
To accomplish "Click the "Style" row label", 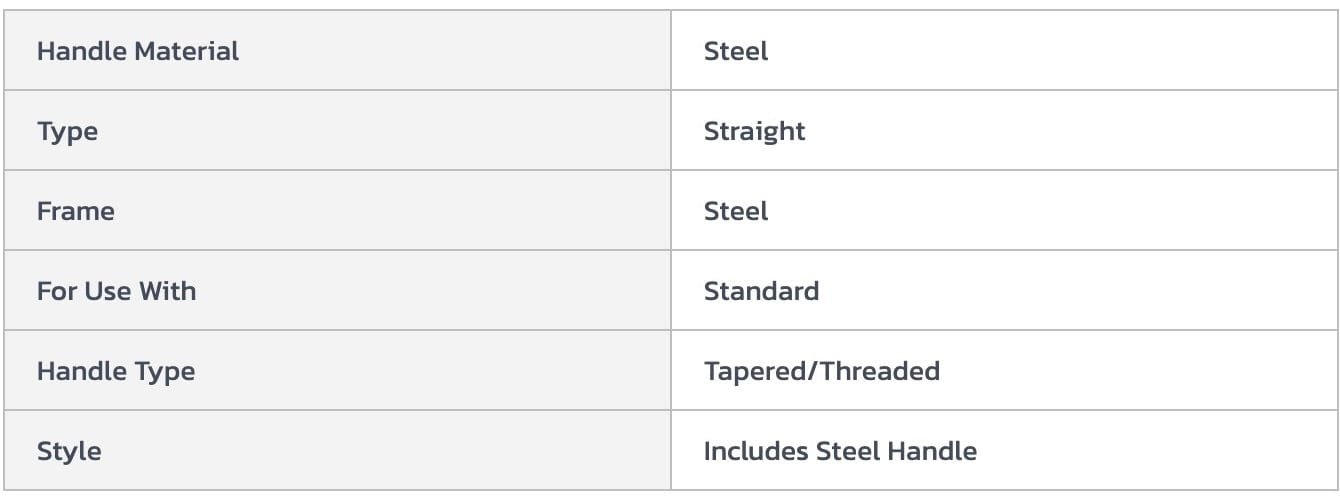I will pyautogui.click(x=69, y=451).
